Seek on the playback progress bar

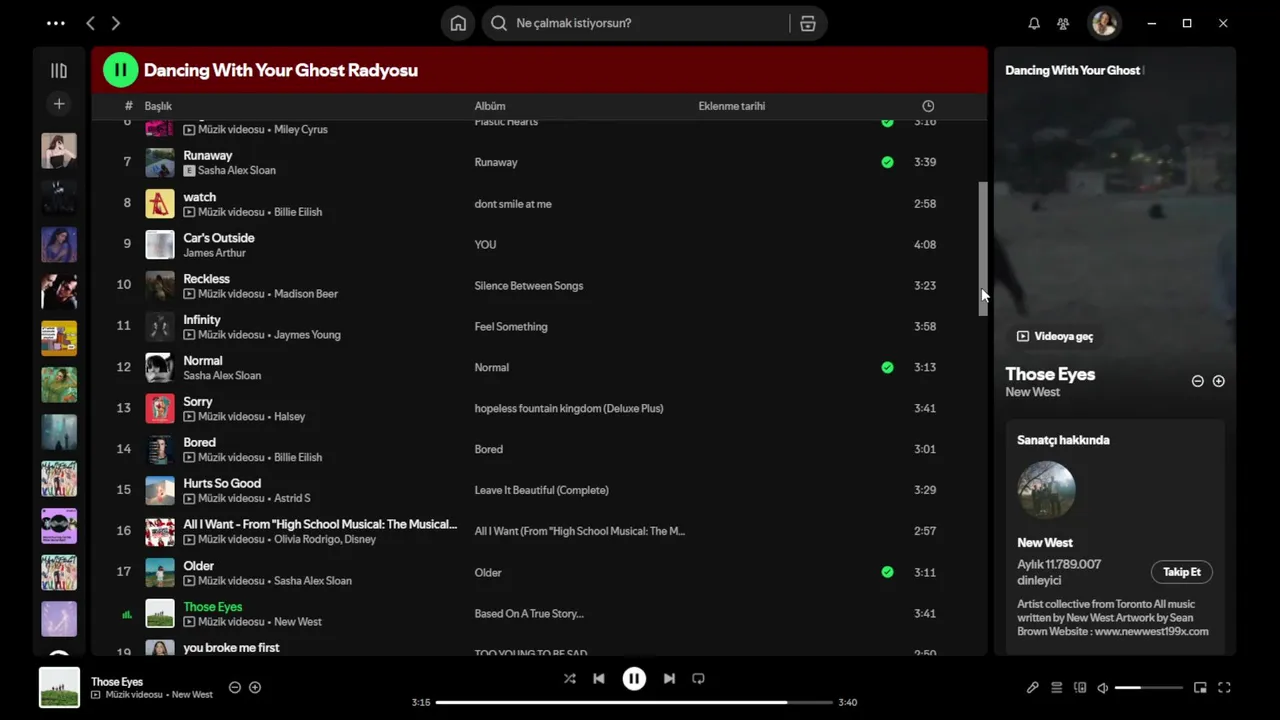pyautogui.click(x=634, y=702)
